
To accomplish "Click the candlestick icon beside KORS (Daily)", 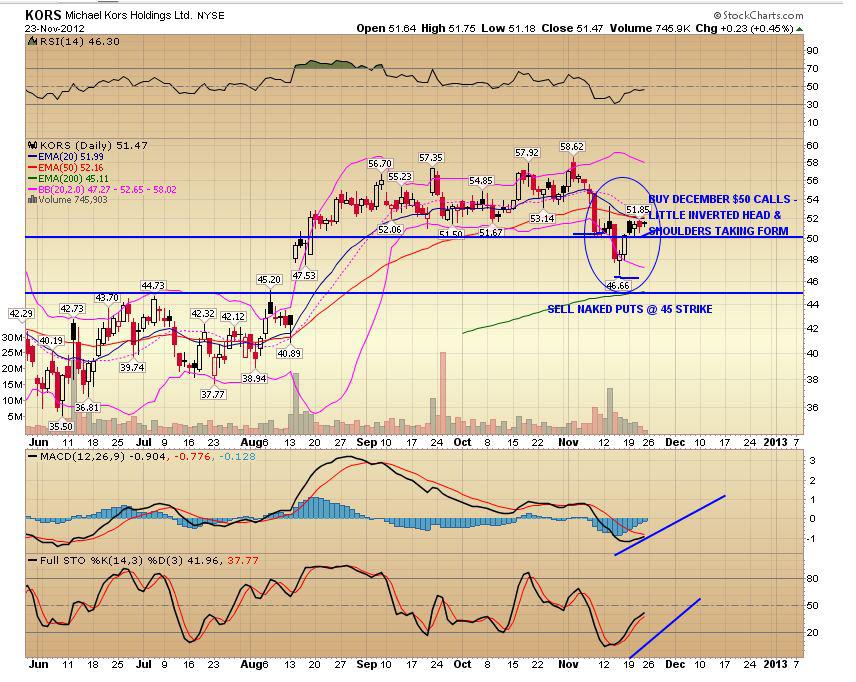I will (32, 145).
